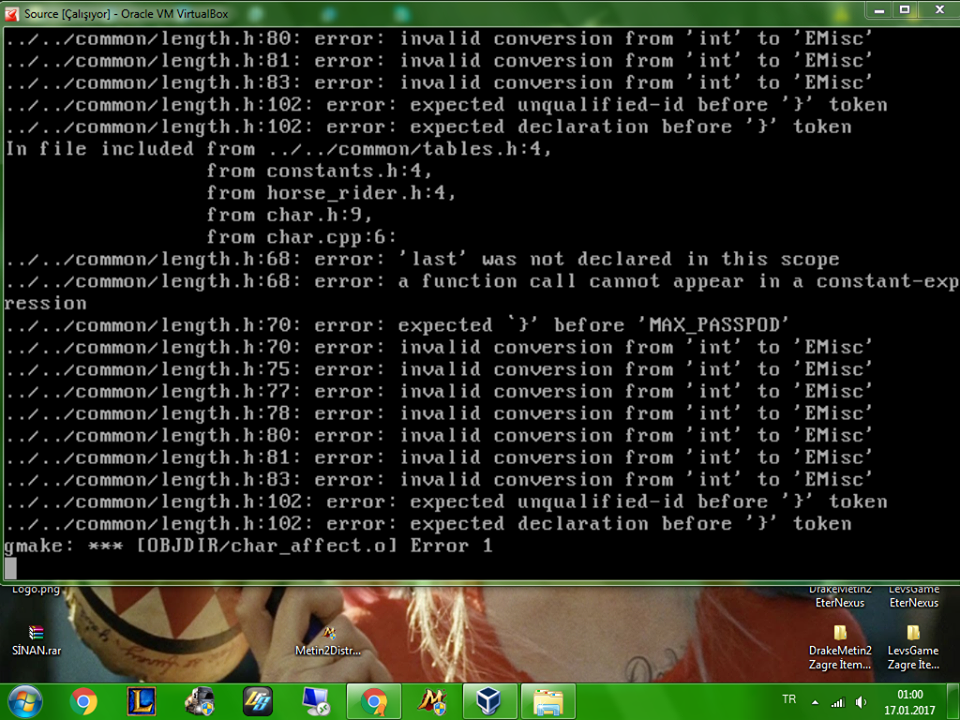Click the TR language indicator in tray

click(x=789, y=699)
